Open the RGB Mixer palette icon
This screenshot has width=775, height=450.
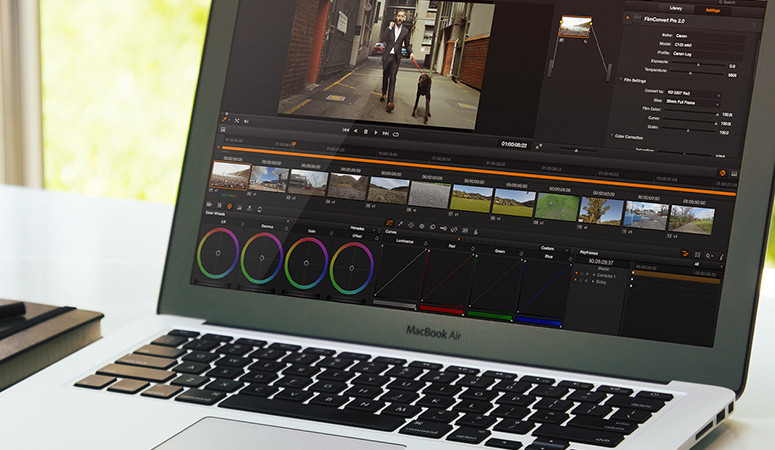[239, 207]
